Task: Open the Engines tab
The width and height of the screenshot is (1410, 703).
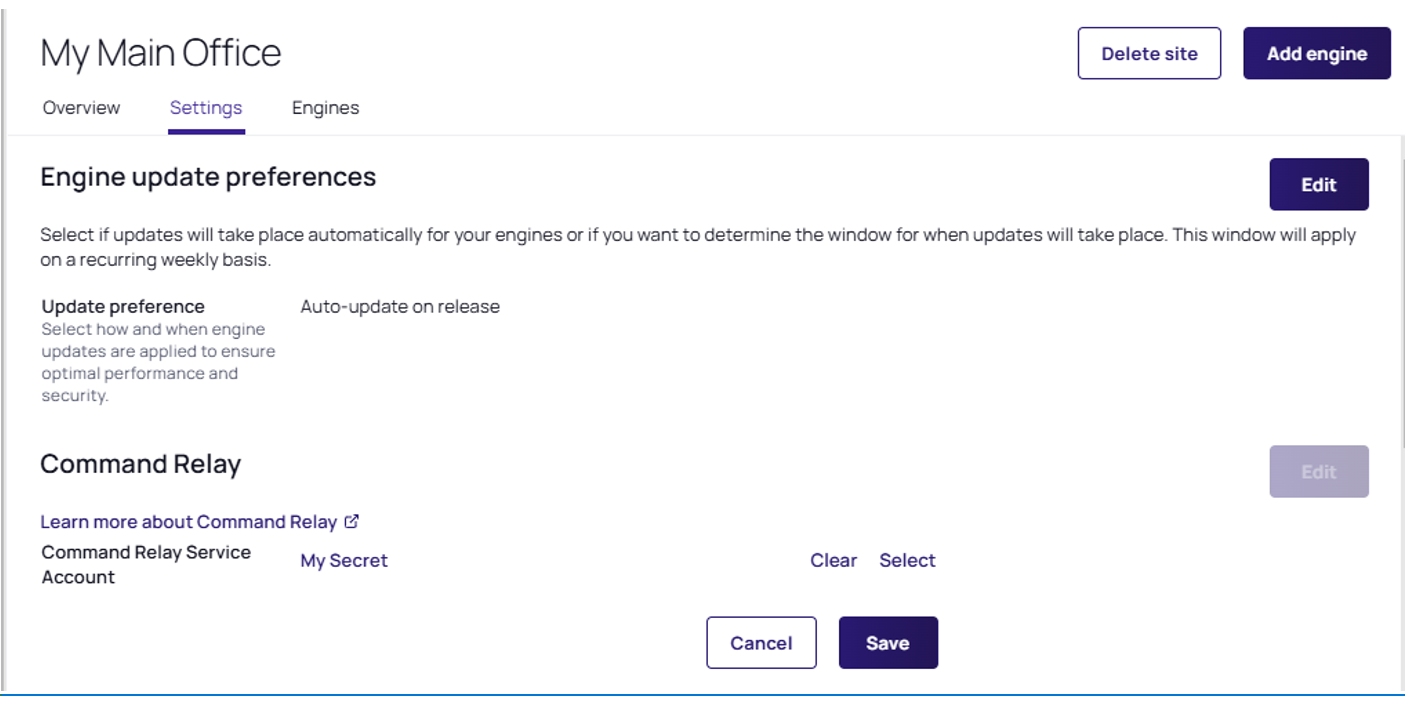Action: click(325, 108)
